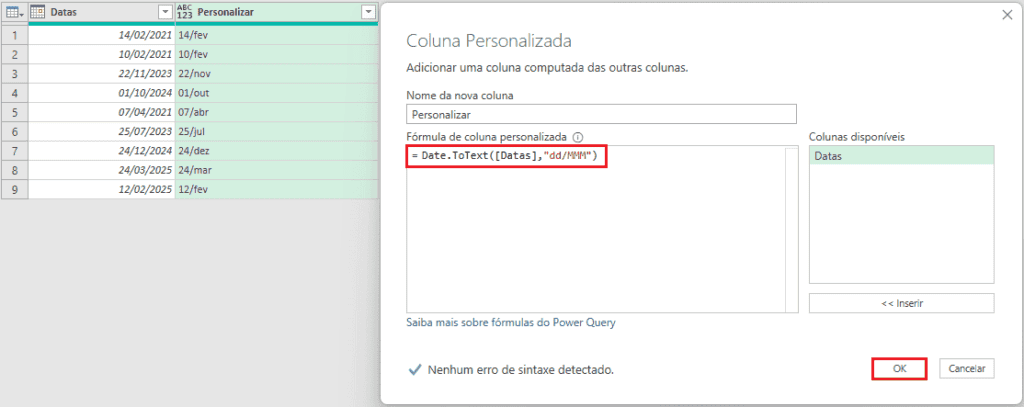Click the table menu icon in the grid corner

click(14, 12)
